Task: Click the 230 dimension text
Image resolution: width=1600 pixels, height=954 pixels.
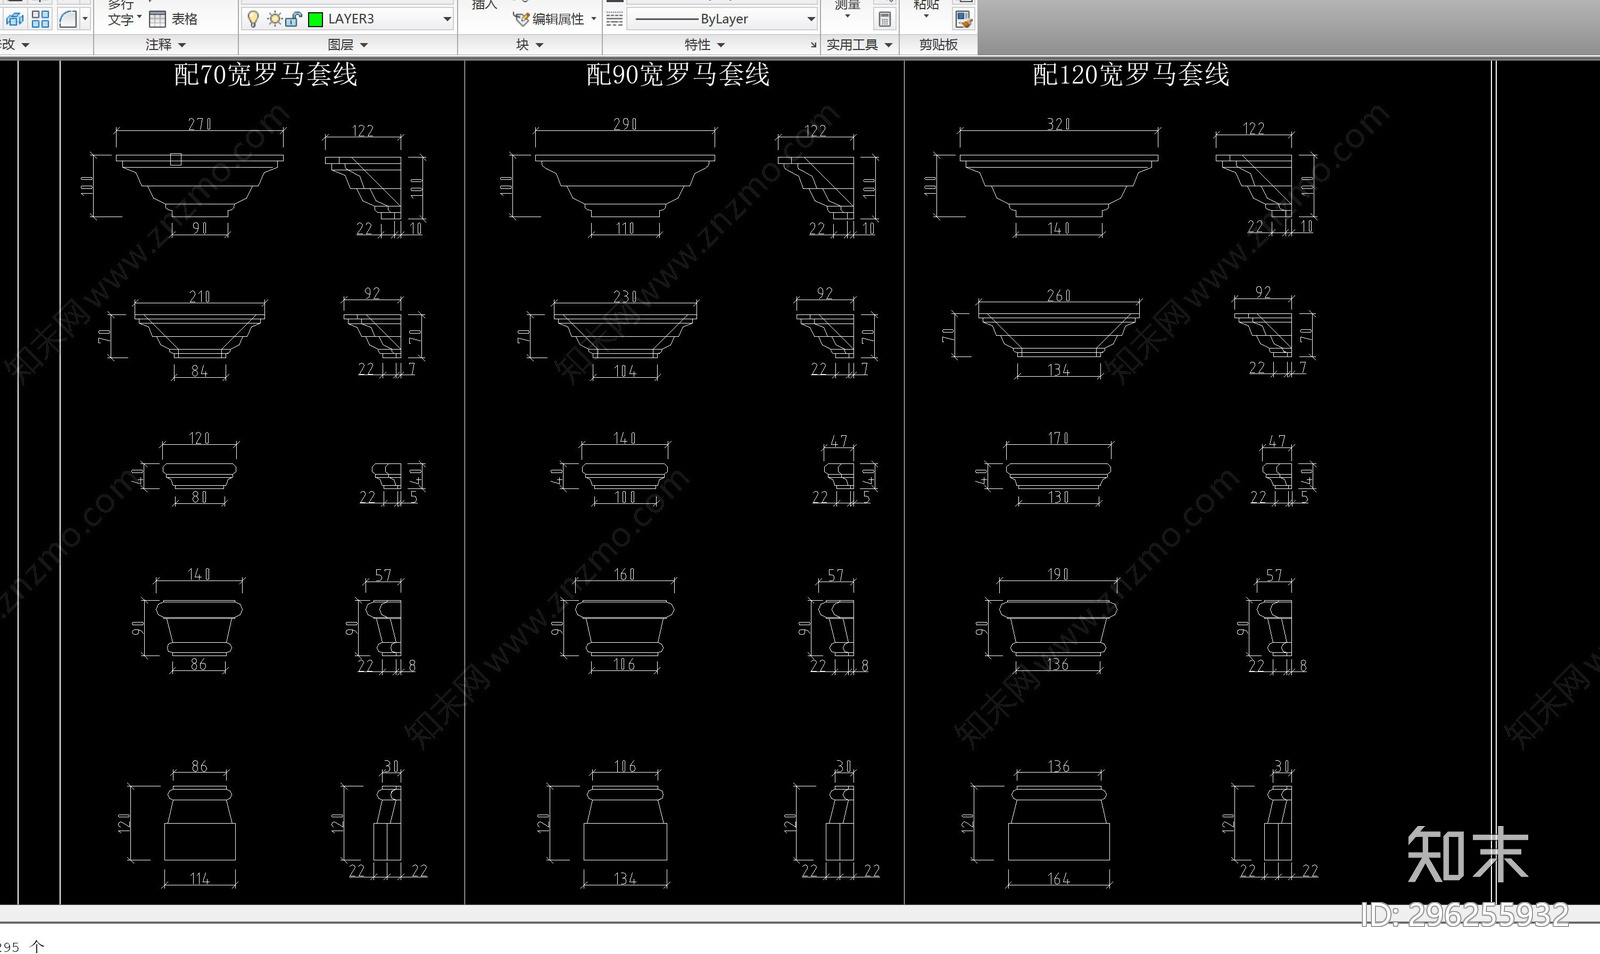Action: (x=625, y=297)
